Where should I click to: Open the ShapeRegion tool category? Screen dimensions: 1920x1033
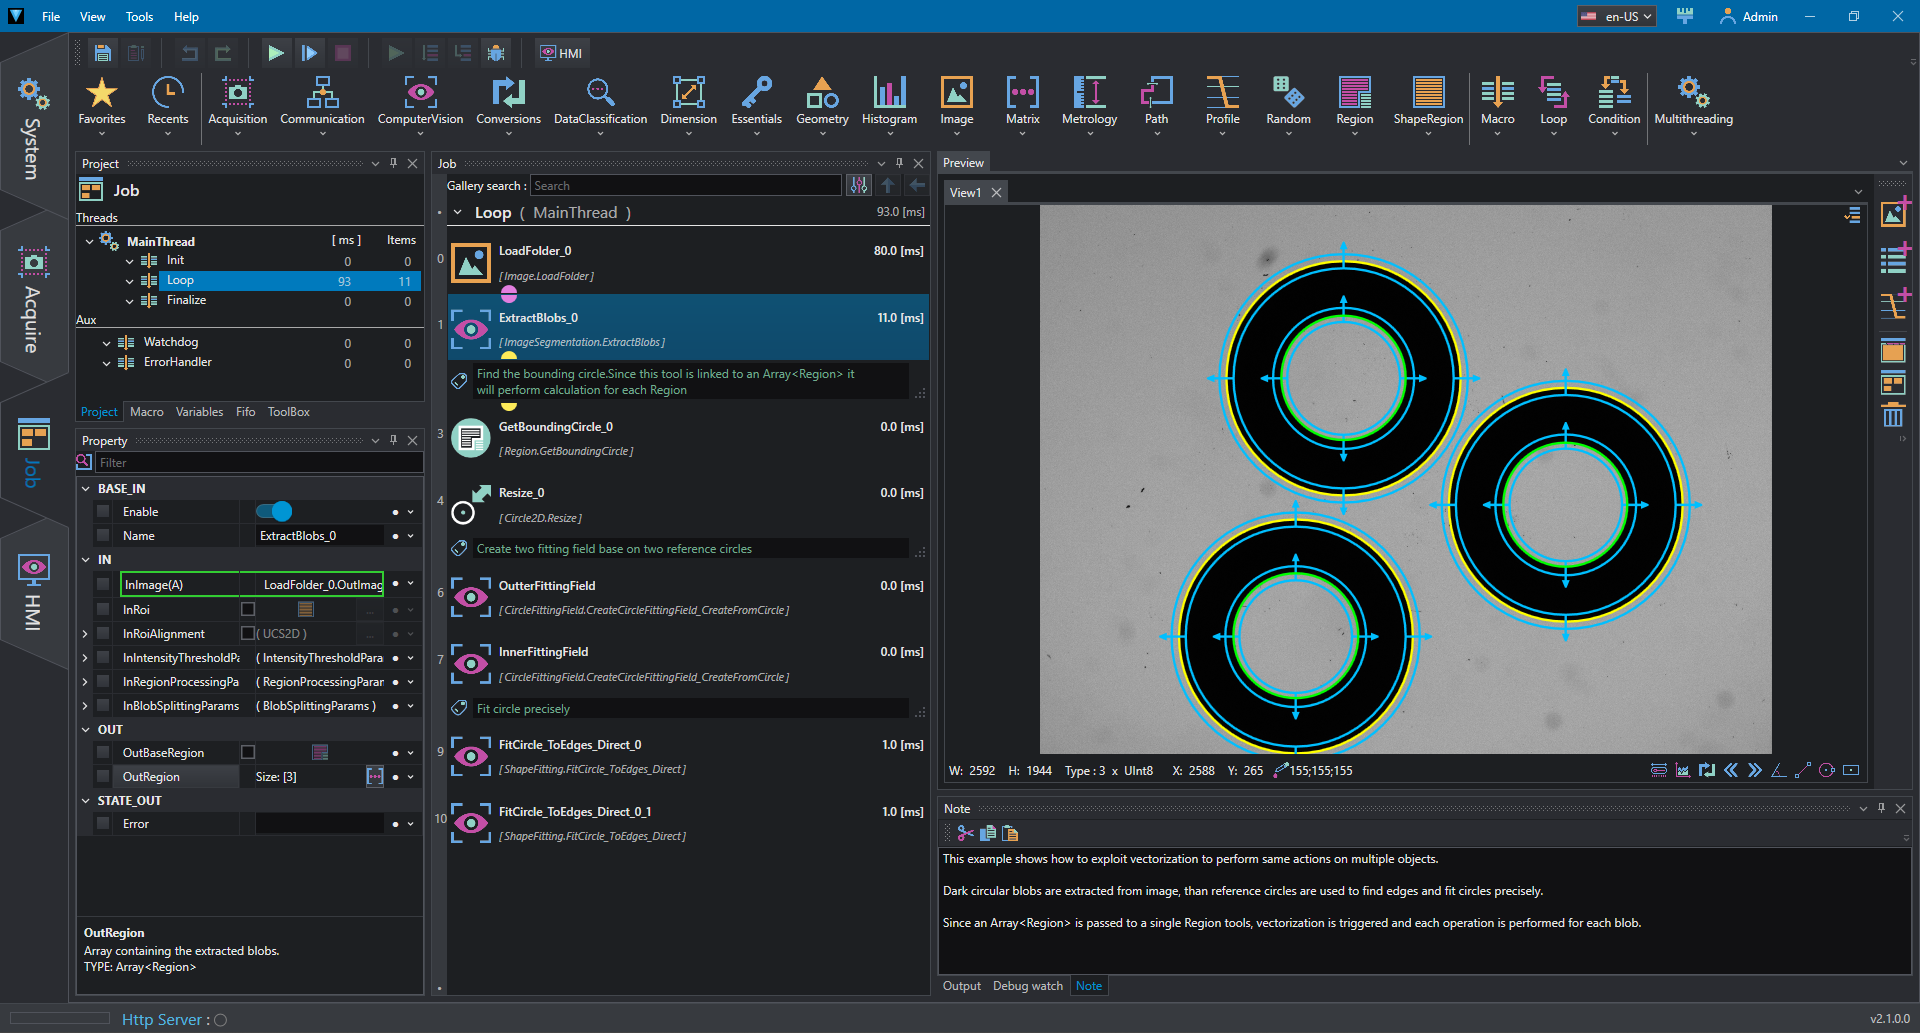click(1428, 102)
